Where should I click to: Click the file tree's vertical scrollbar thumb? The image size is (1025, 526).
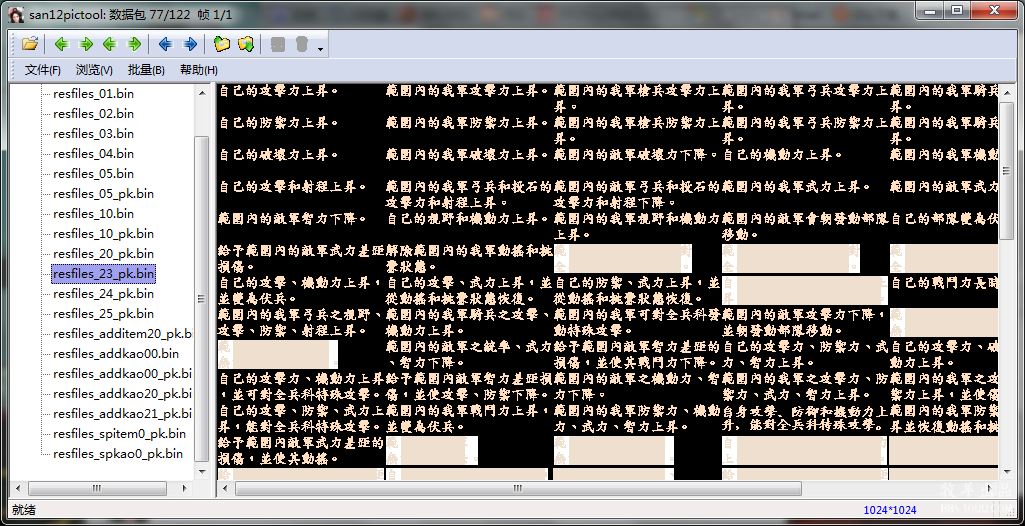point(202,299)
